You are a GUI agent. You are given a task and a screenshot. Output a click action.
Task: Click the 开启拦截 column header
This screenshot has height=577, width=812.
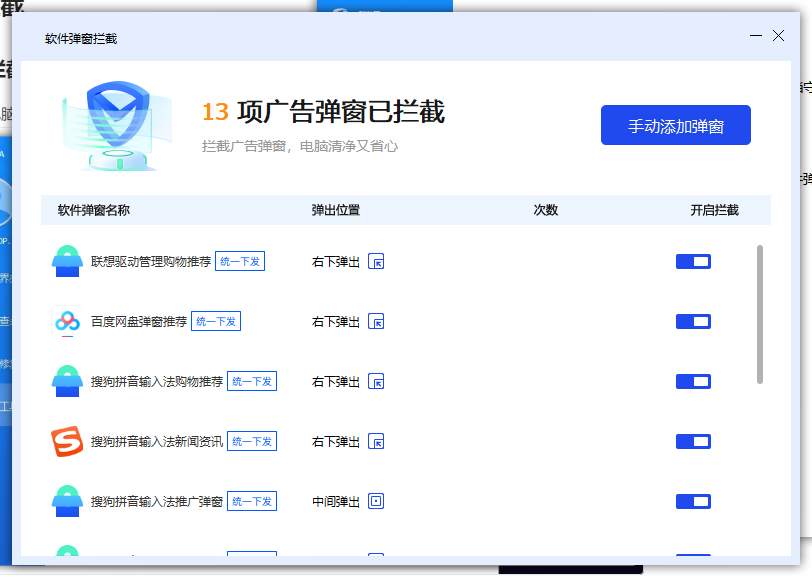(715, 210)
